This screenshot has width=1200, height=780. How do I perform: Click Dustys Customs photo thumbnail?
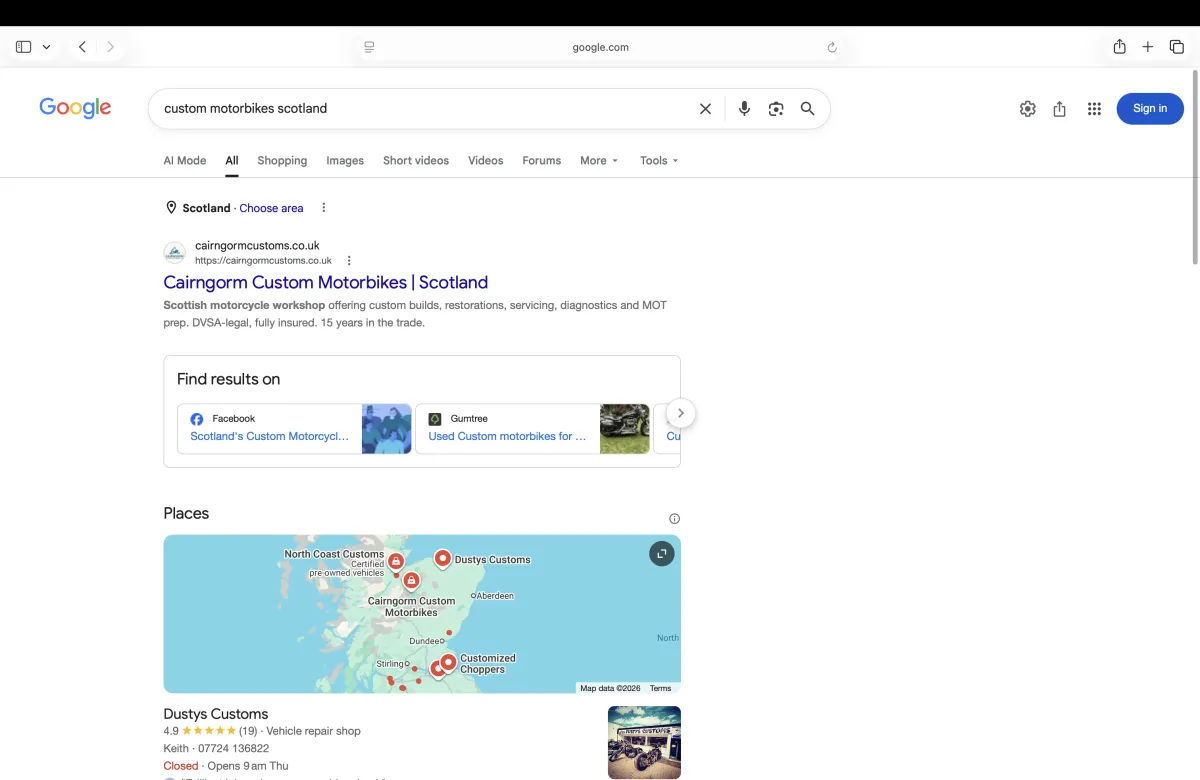click(644, 743)
